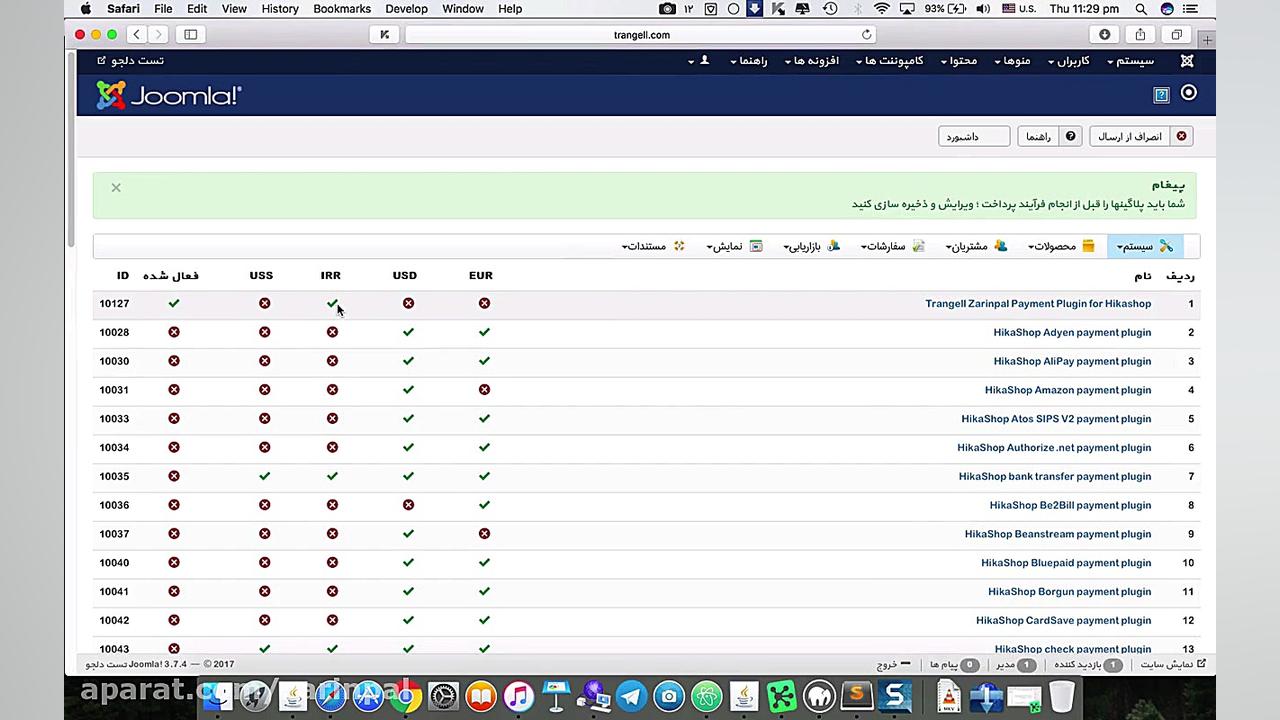The width and height of the screenshot is (1280, 720).
Task: Open MAMP elephant app in the Dock
Action: (x=819, y=696)
